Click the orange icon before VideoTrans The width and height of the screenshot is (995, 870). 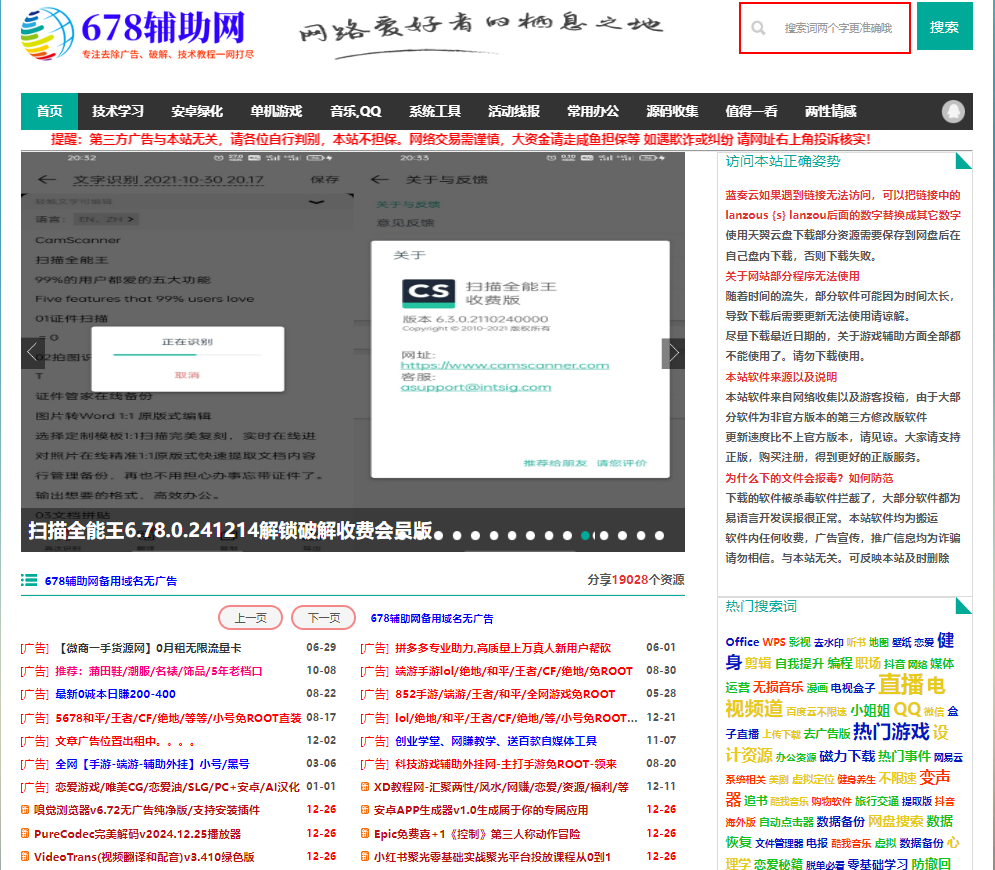25,856
